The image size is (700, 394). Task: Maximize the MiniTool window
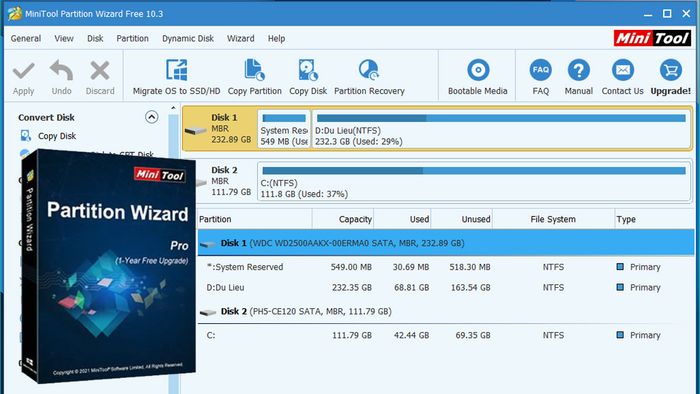coord(667,13)
